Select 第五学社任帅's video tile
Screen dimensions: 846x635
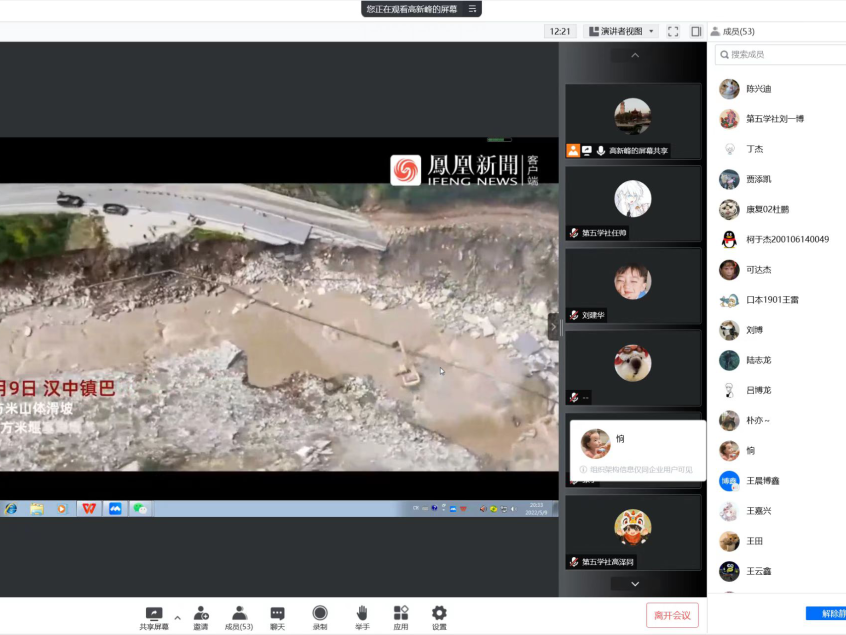[633, 203]
